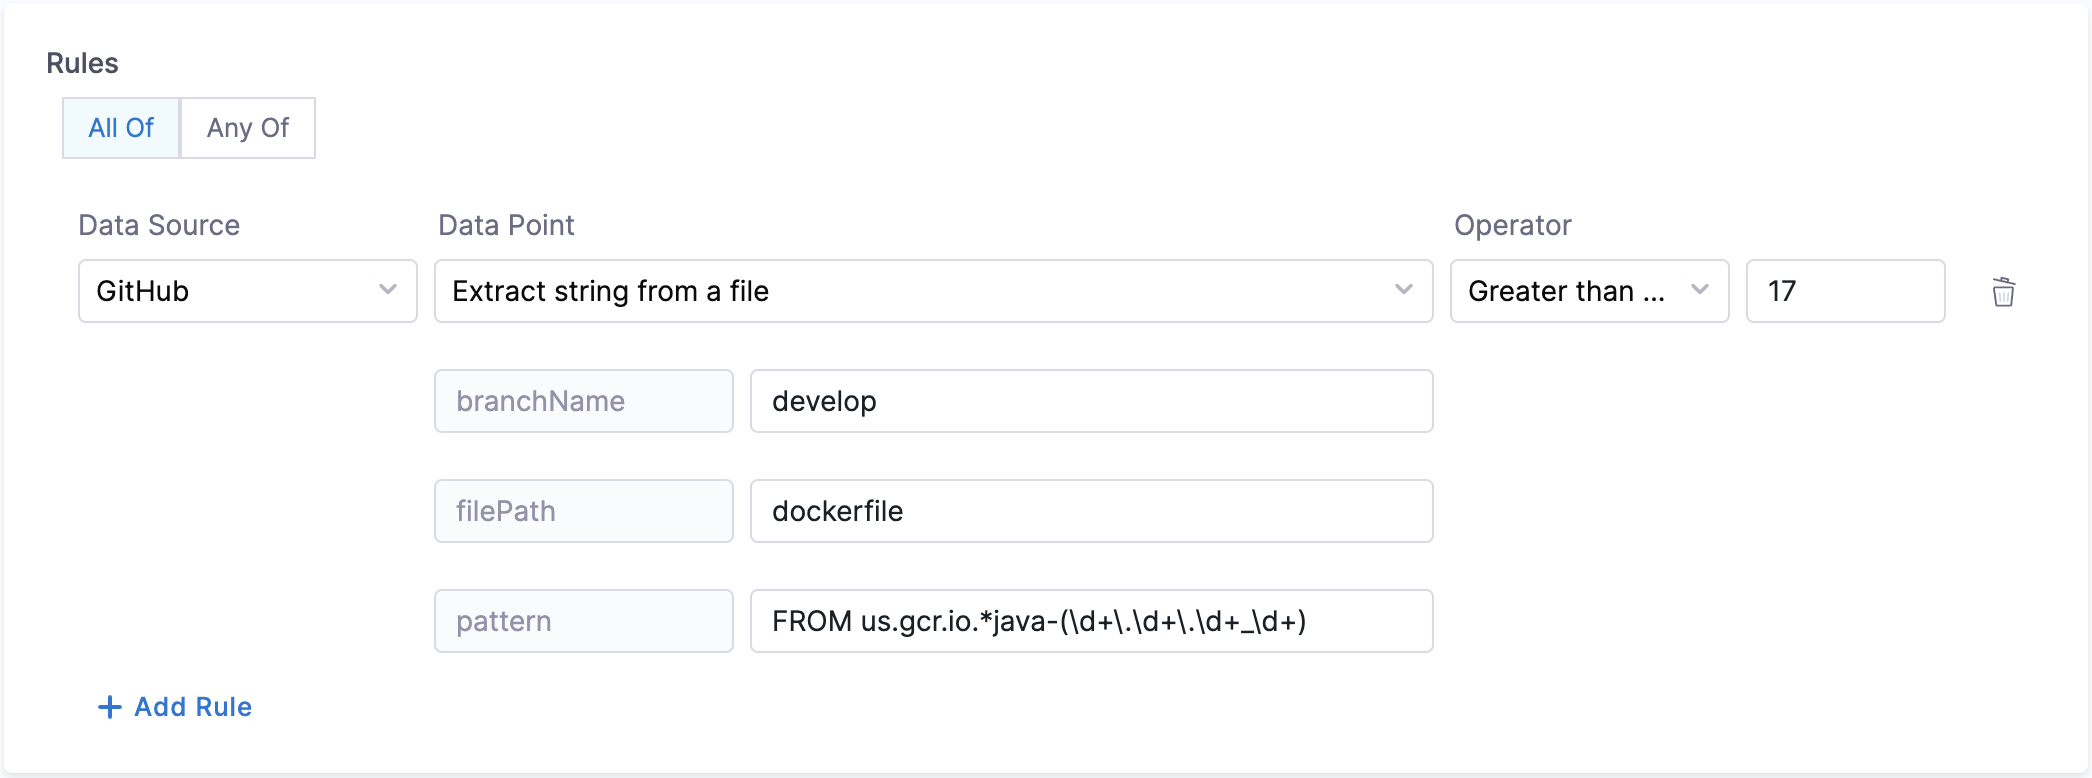The image size is (2092, 778).
Task: Edit the branch name value develop
Action: 1090,401
